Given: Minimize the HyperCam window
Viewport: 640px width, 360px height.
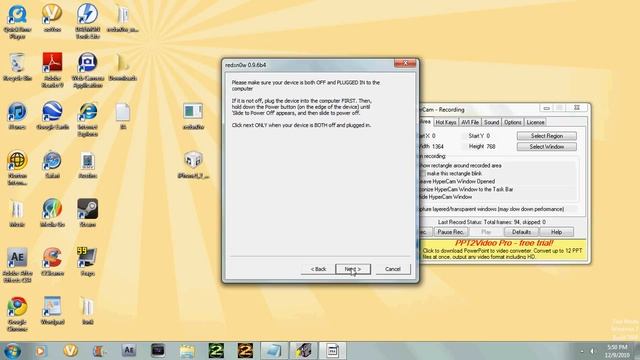Looking at the screenshot, I should (x=547, y=108).
